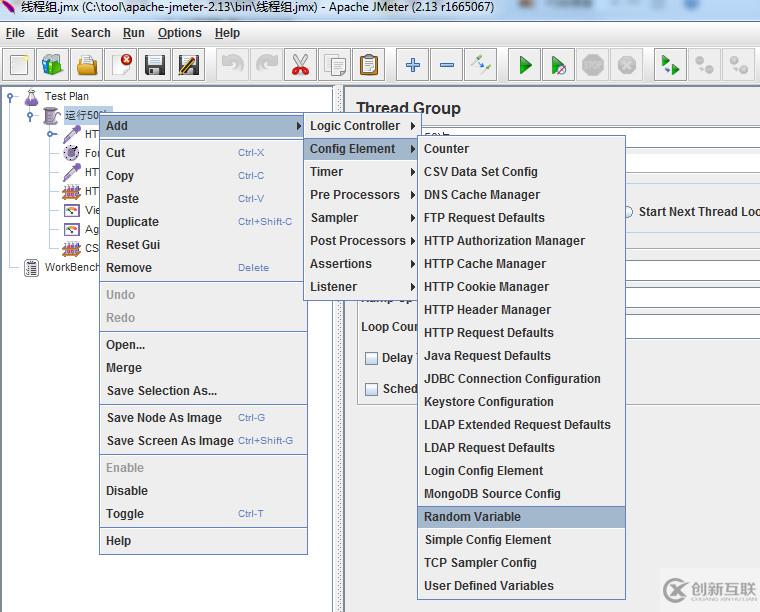Collapse the Test Plan tree node handle
760x612 pixels.
(12, 97)
